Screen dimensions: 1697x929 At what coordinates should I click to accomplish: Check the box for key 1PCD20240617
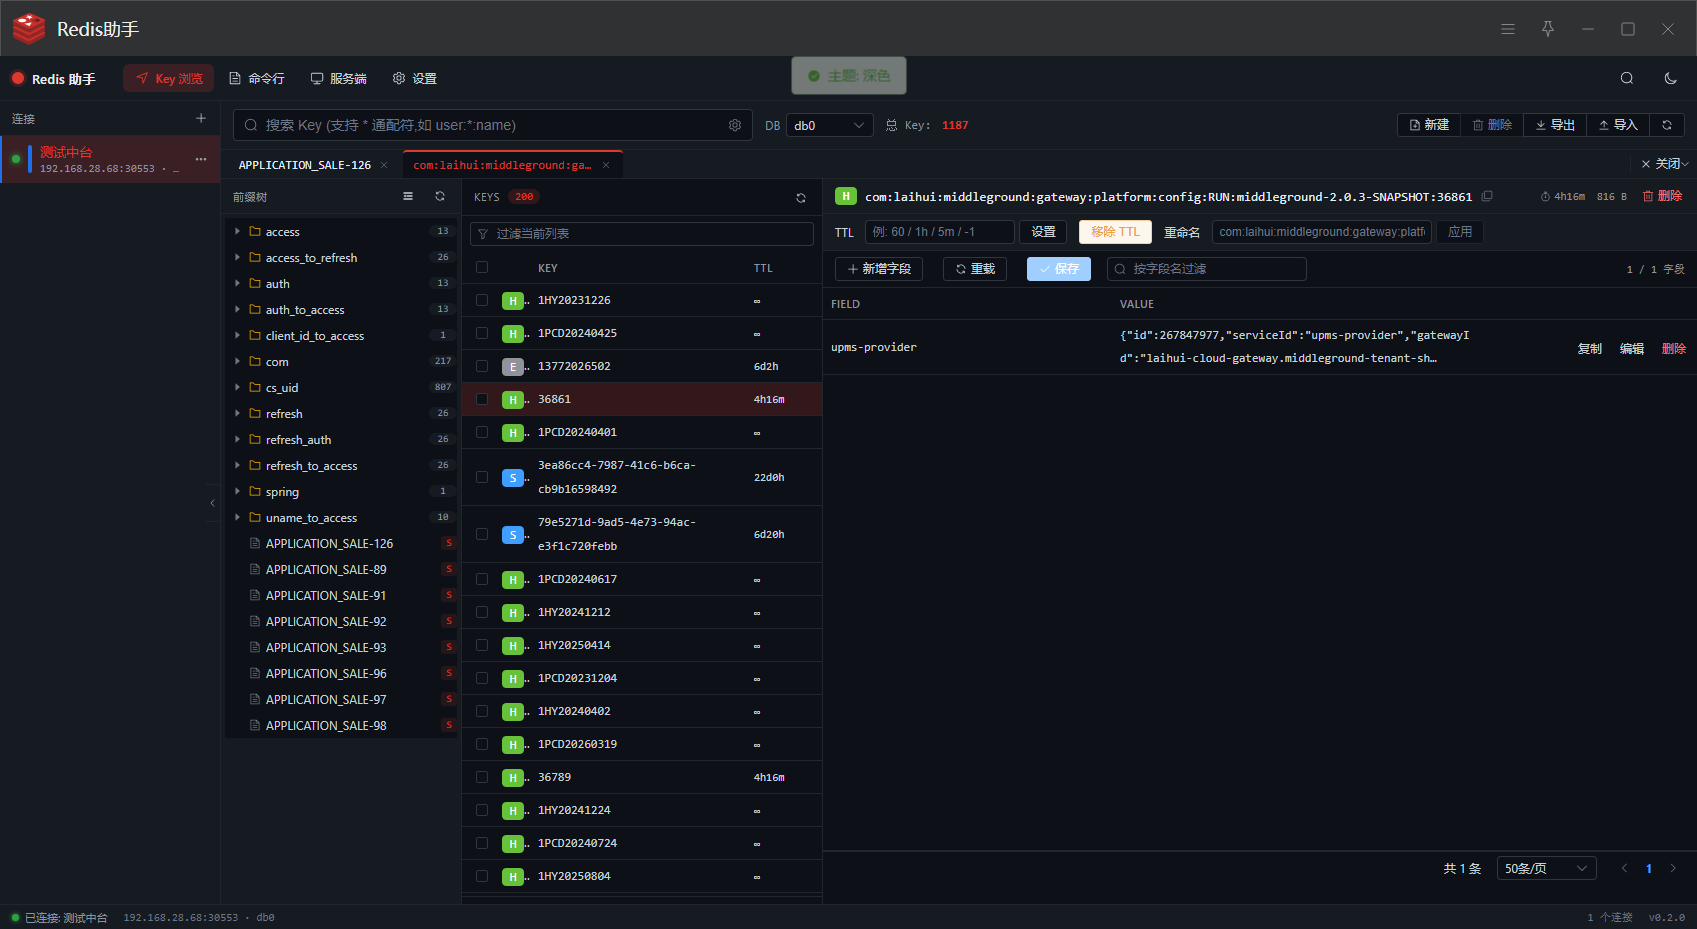click(482, 579)
